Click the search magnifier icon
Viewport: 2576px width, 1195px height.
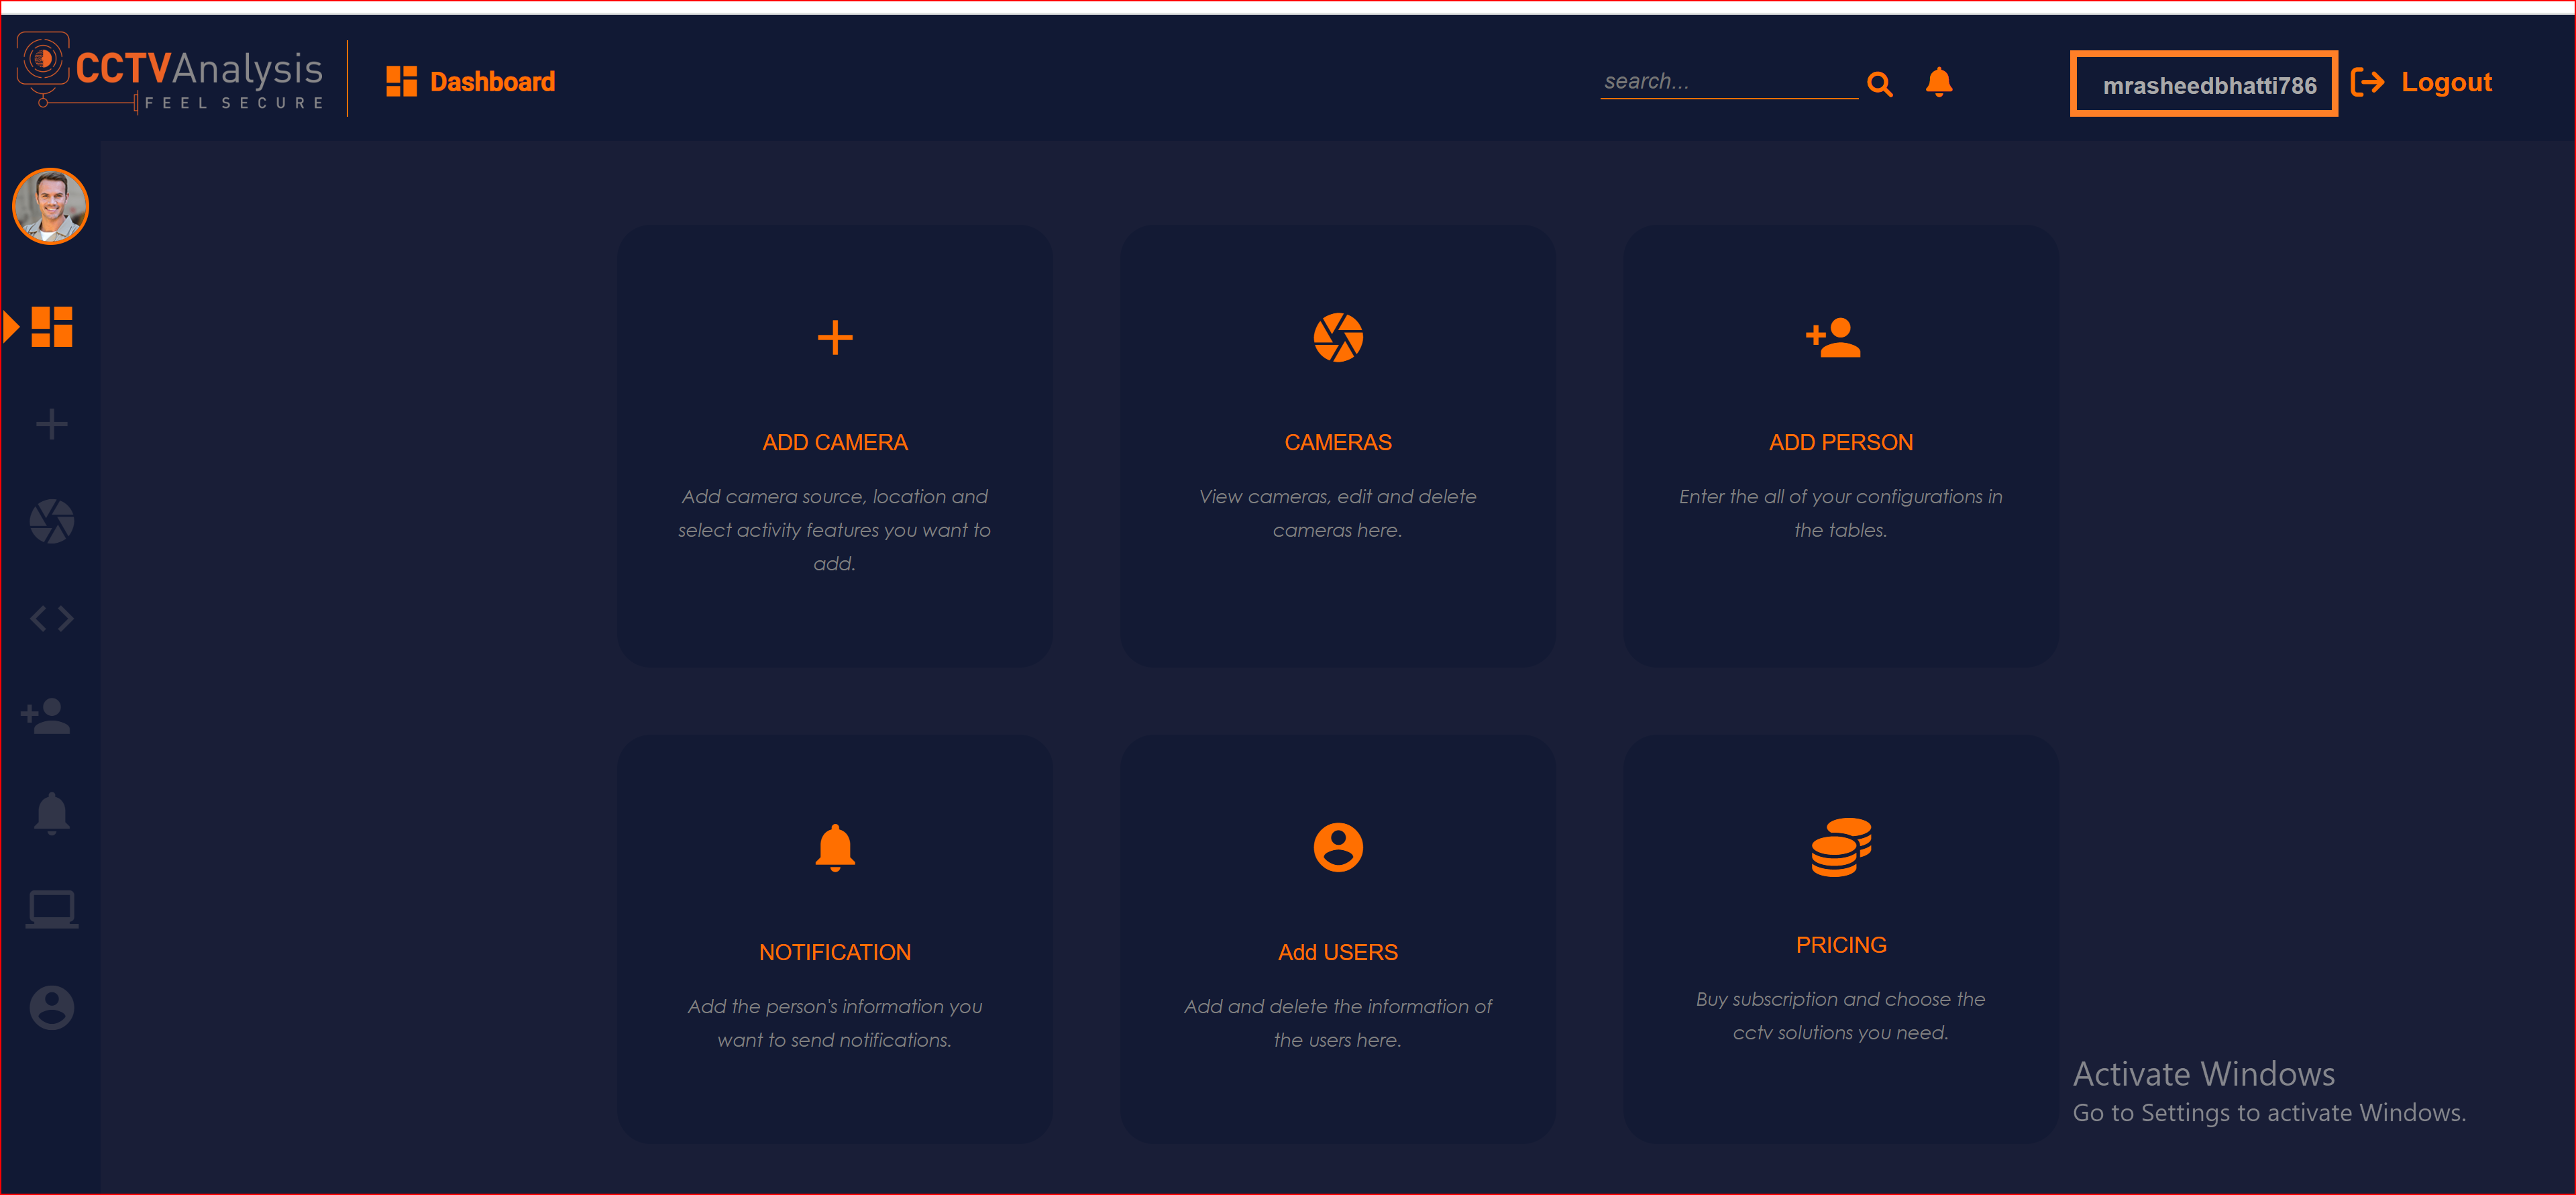(x=1880, y=84)
